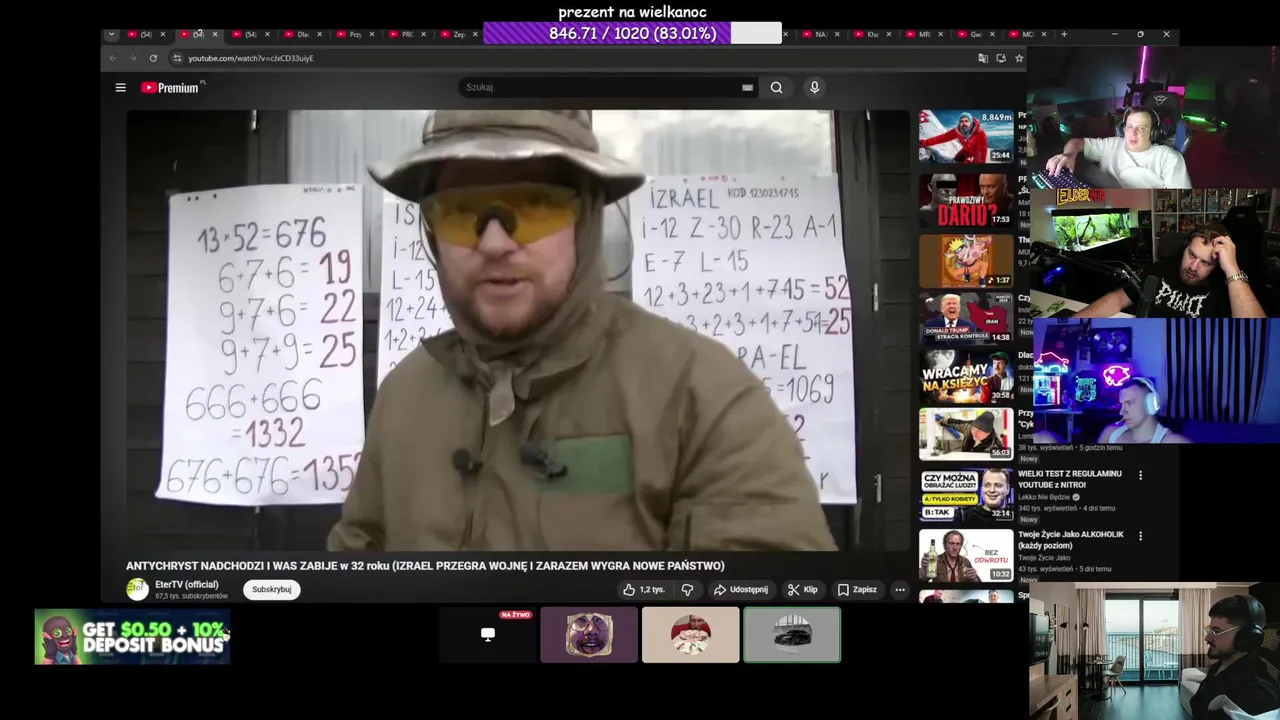The image size is (1280, 720).
Task: Open 'Twoje Życie Jako ALKOHOLIK' video title
Action: [1070, 540]
